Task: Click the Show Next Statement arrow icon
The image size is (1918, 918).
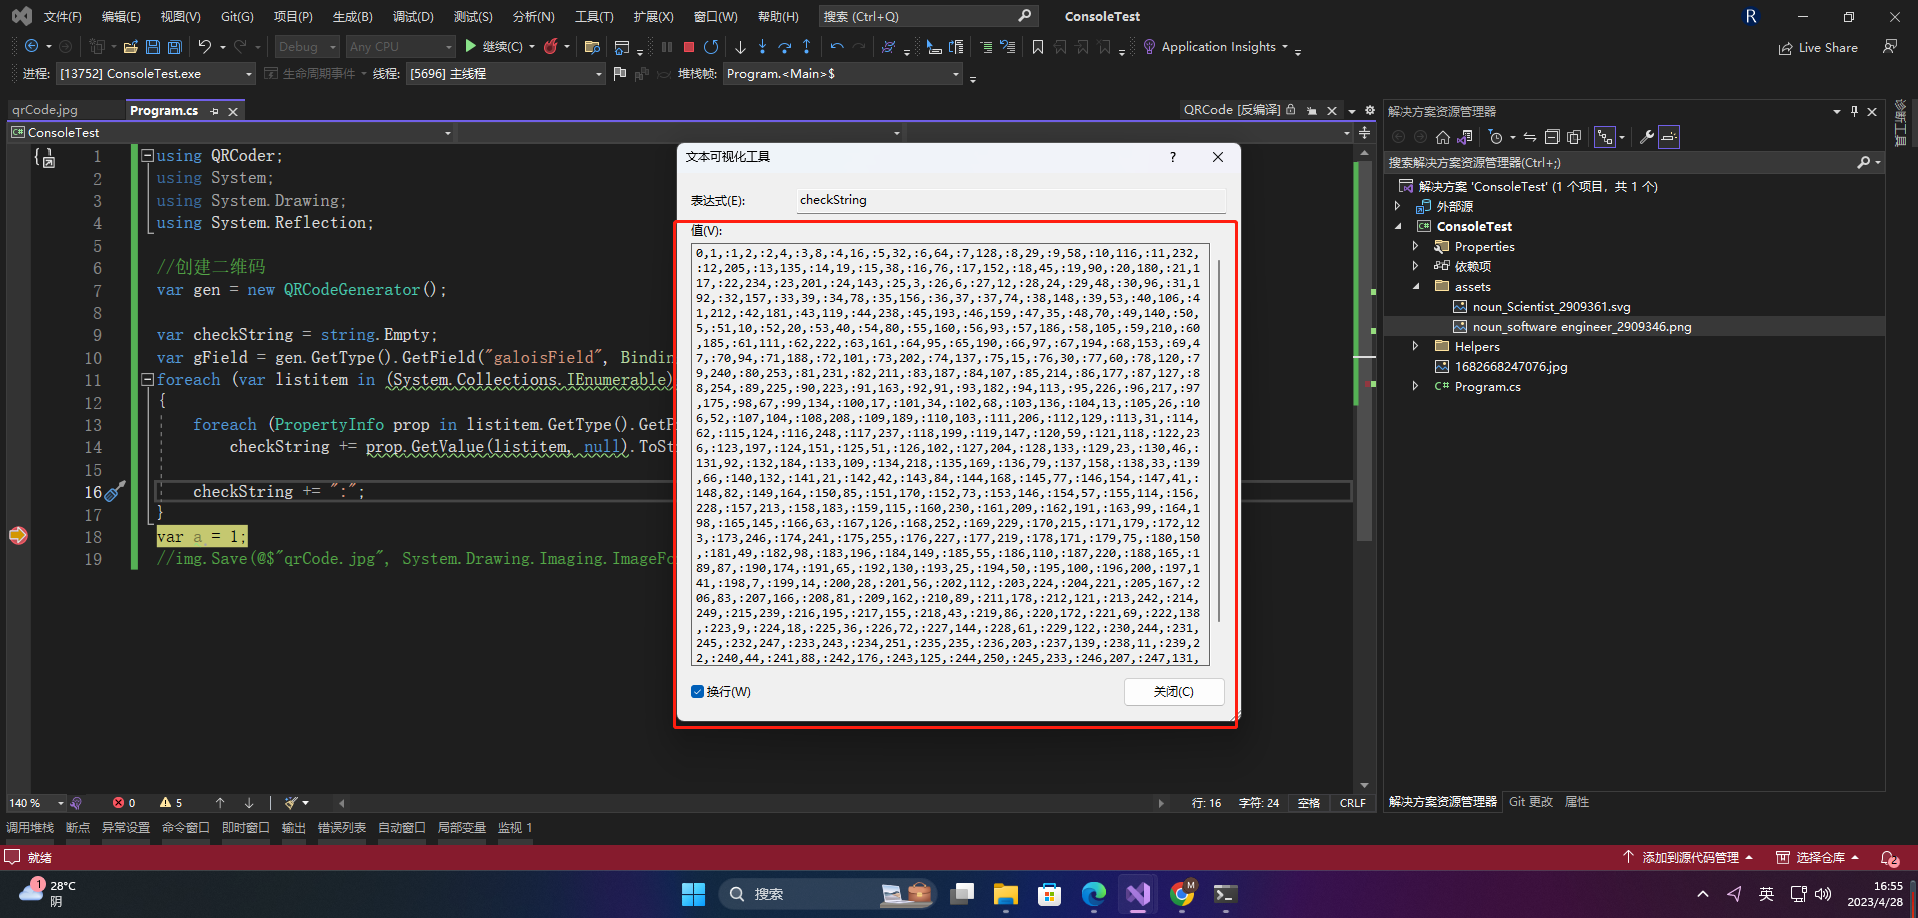Action: point(740,47)
